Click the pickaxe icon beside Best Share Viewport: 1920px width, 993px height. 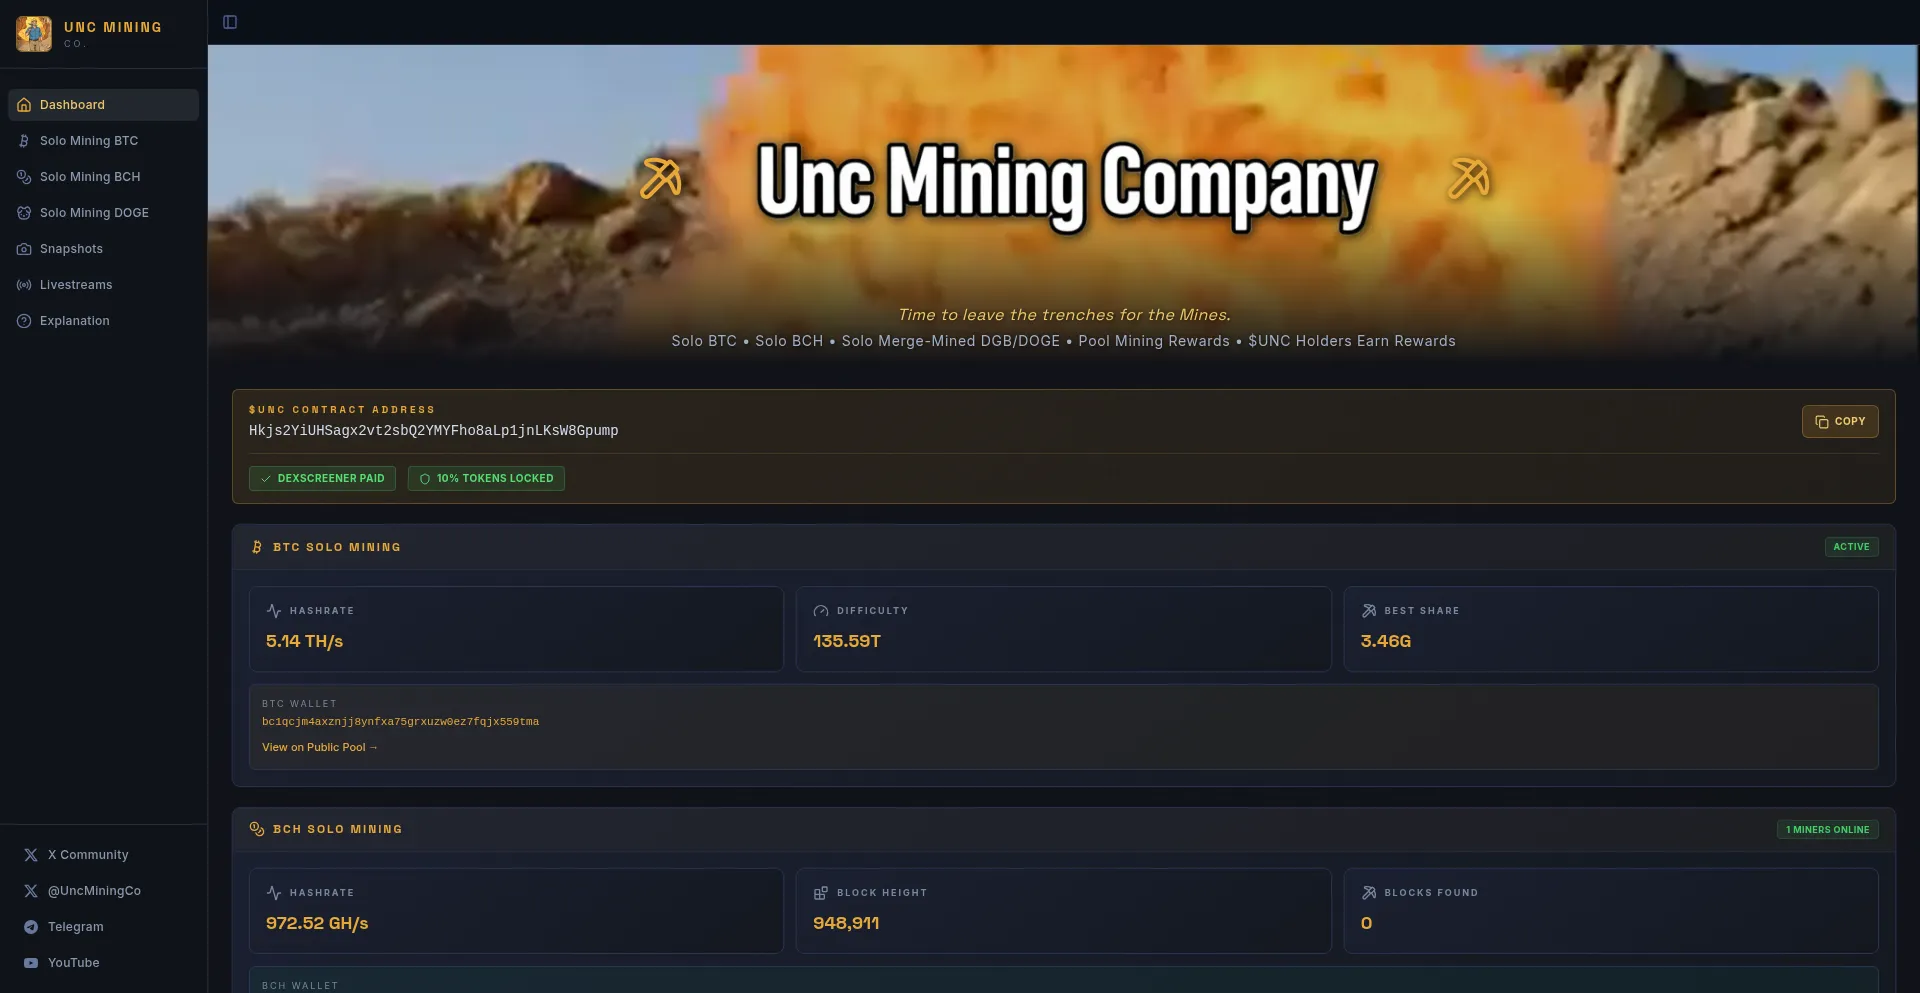coord(1369,611)
